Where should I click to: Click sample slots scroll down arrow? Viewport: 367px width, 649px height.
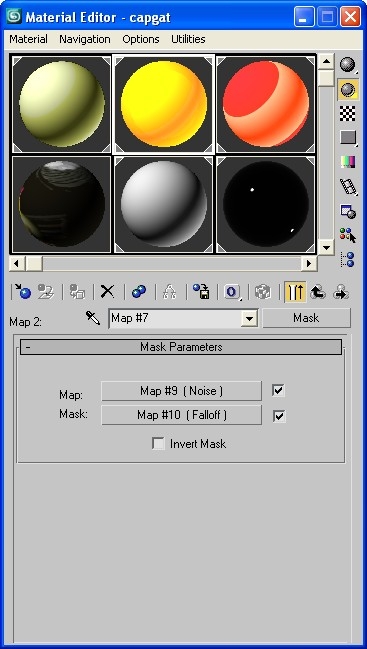pos(326,247)
